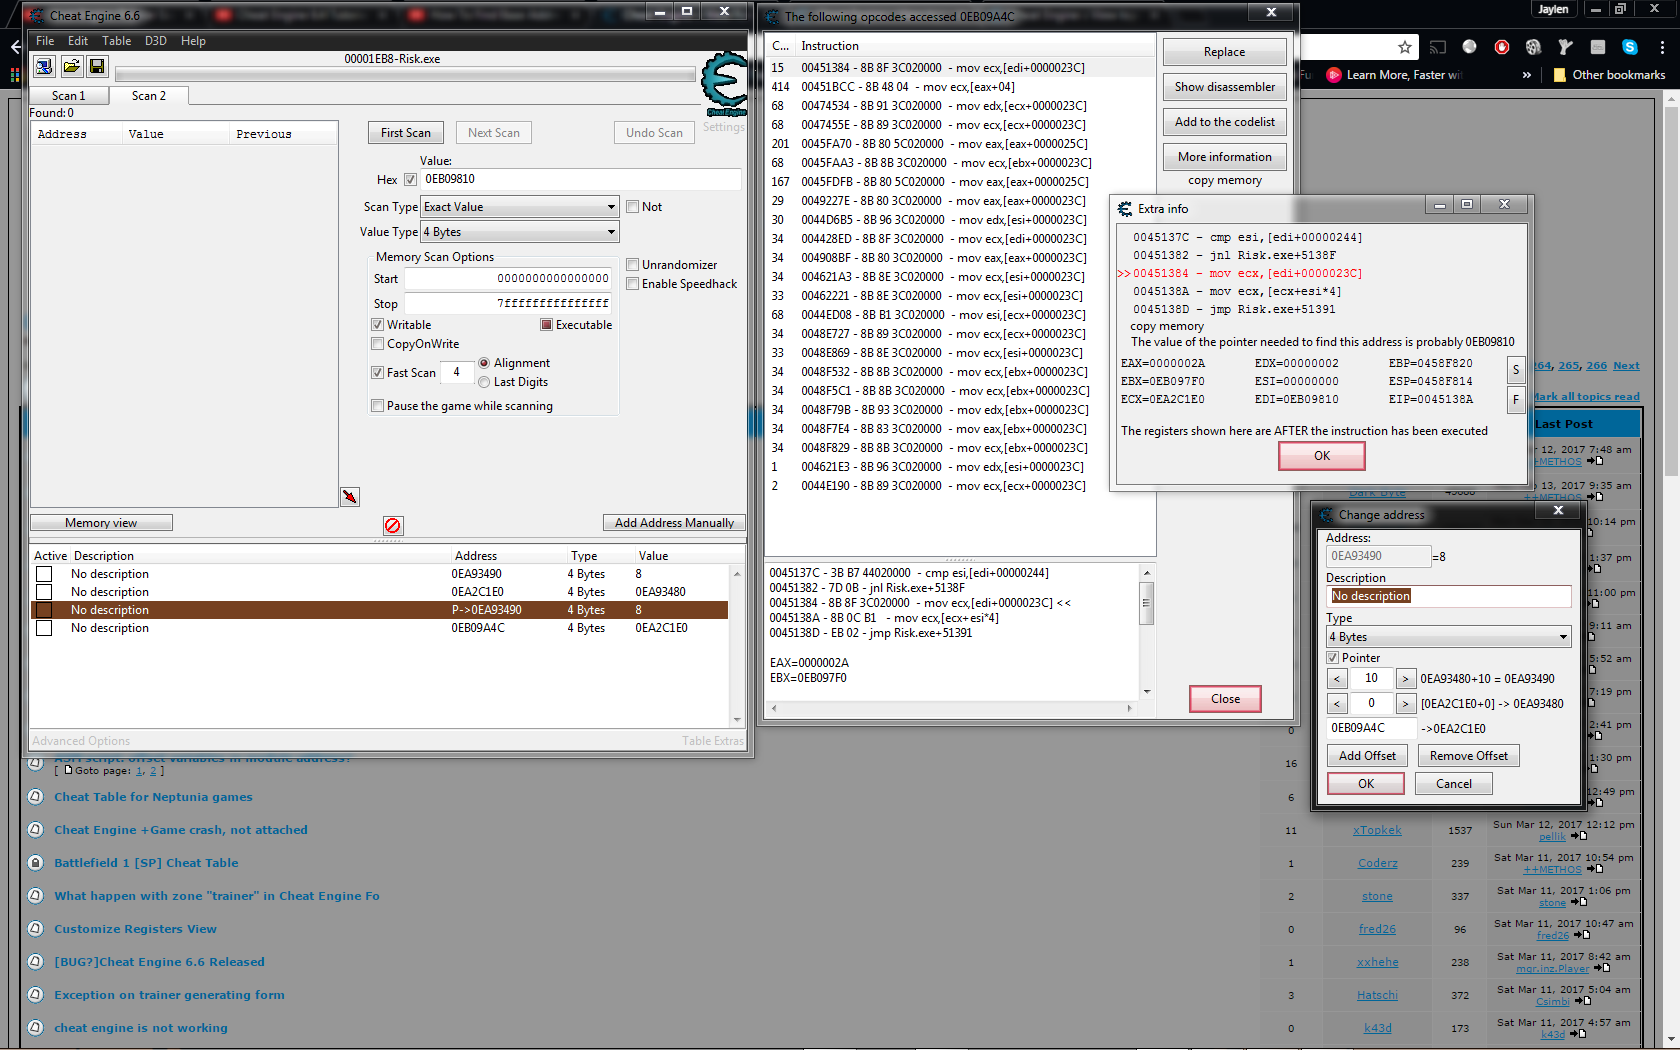This screenshot has height=1050, width=1680.
Task: Enable the Speedhack checkbox
Action: click(x=632, y=284)
